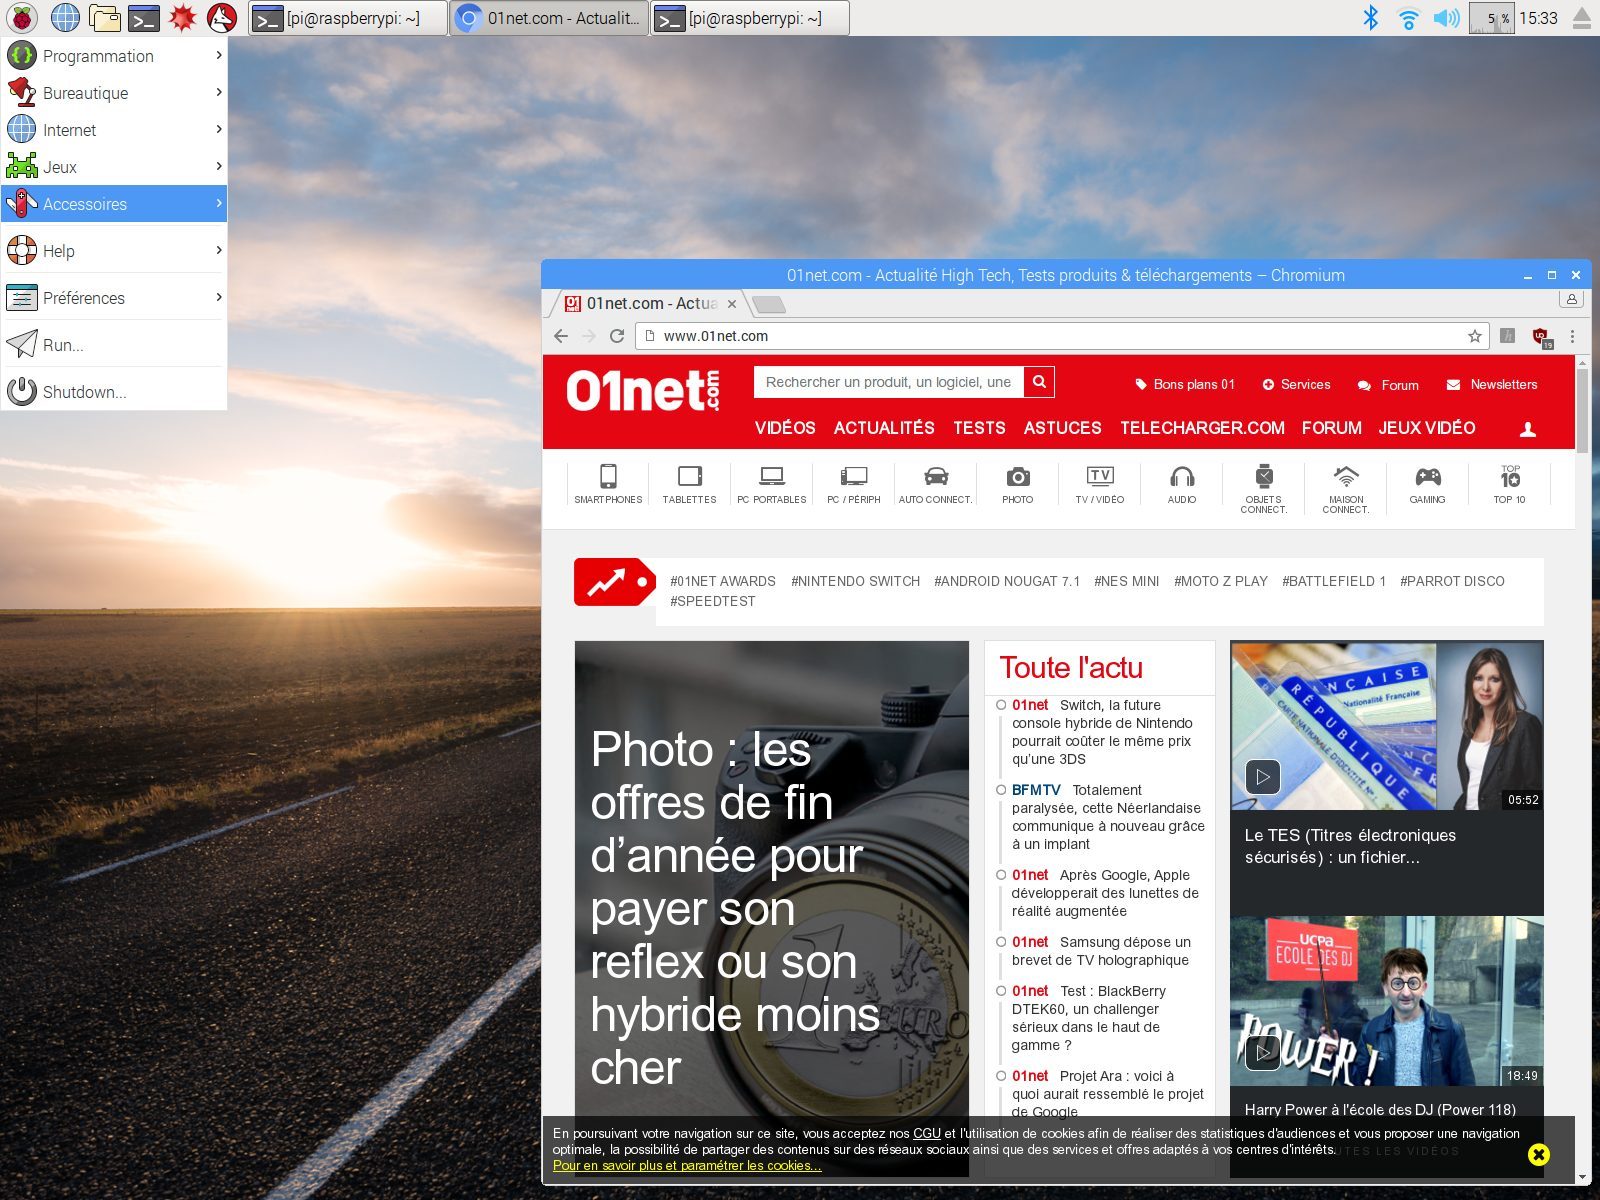Image resolution: width=1600 pixels, height=1200 pixels.
Task: Click the Newsletters link
Action: pyautogui.click(x=1492, y=384)
